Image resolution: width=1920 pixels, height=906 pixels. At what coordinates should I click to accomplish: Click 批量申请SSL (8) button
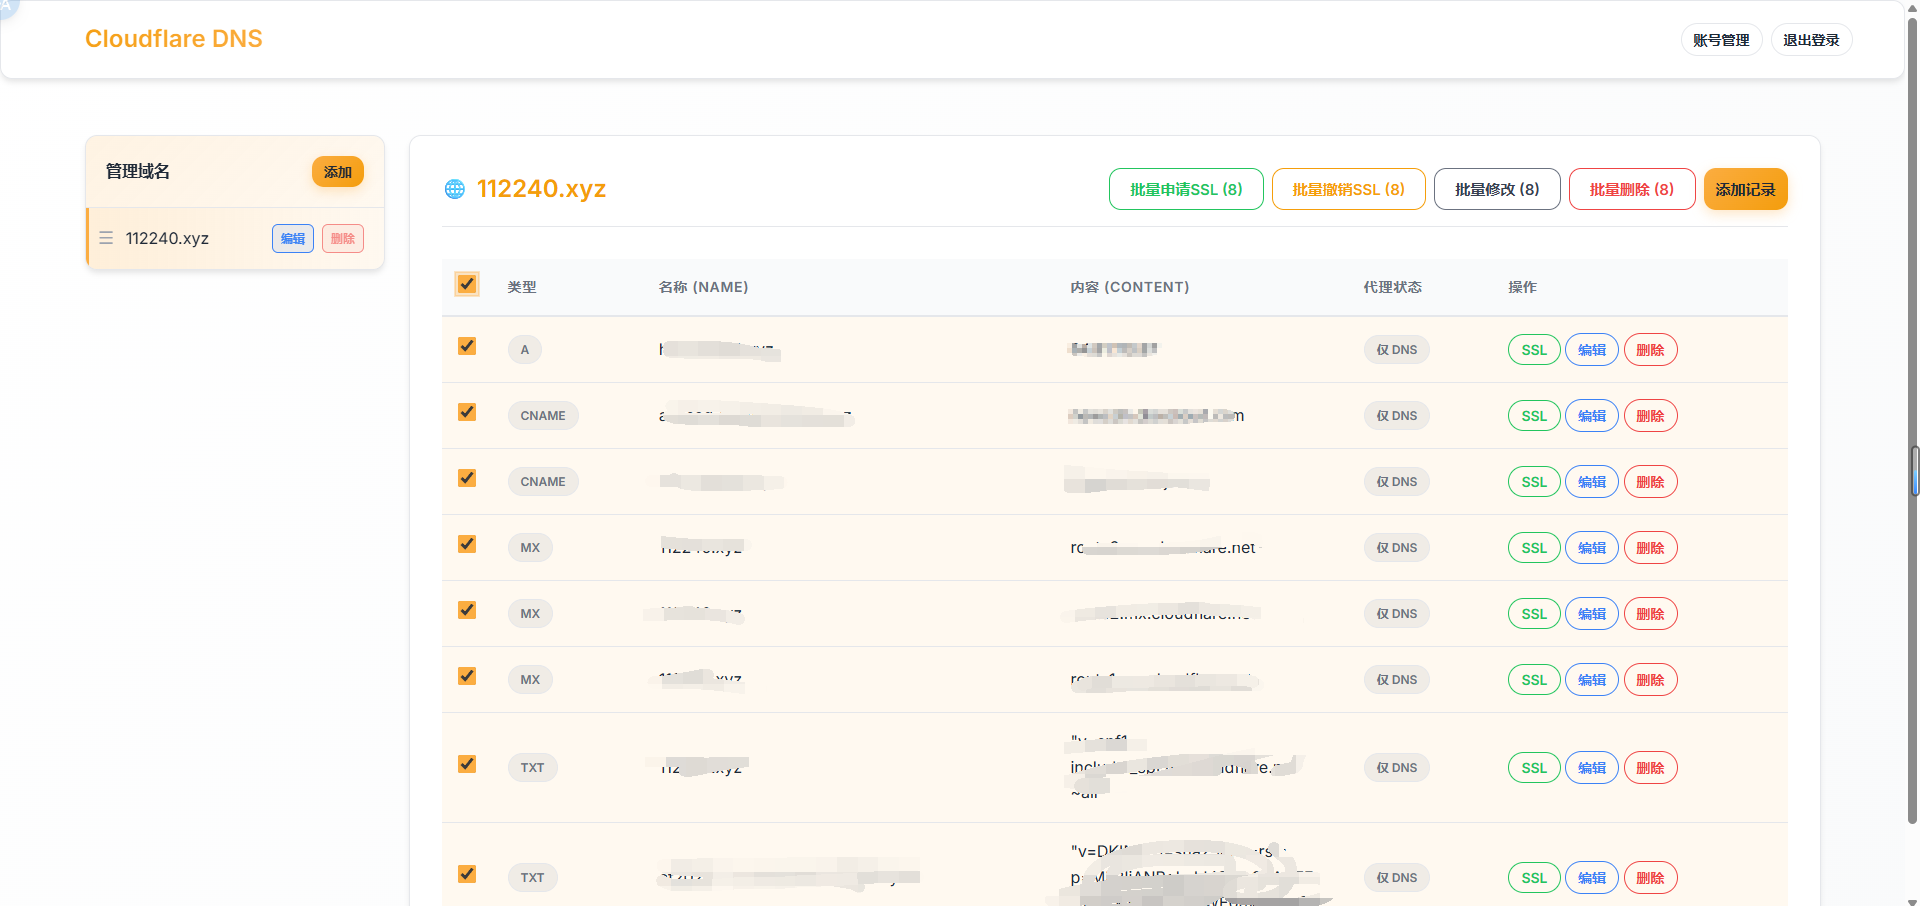[1185, 189]
